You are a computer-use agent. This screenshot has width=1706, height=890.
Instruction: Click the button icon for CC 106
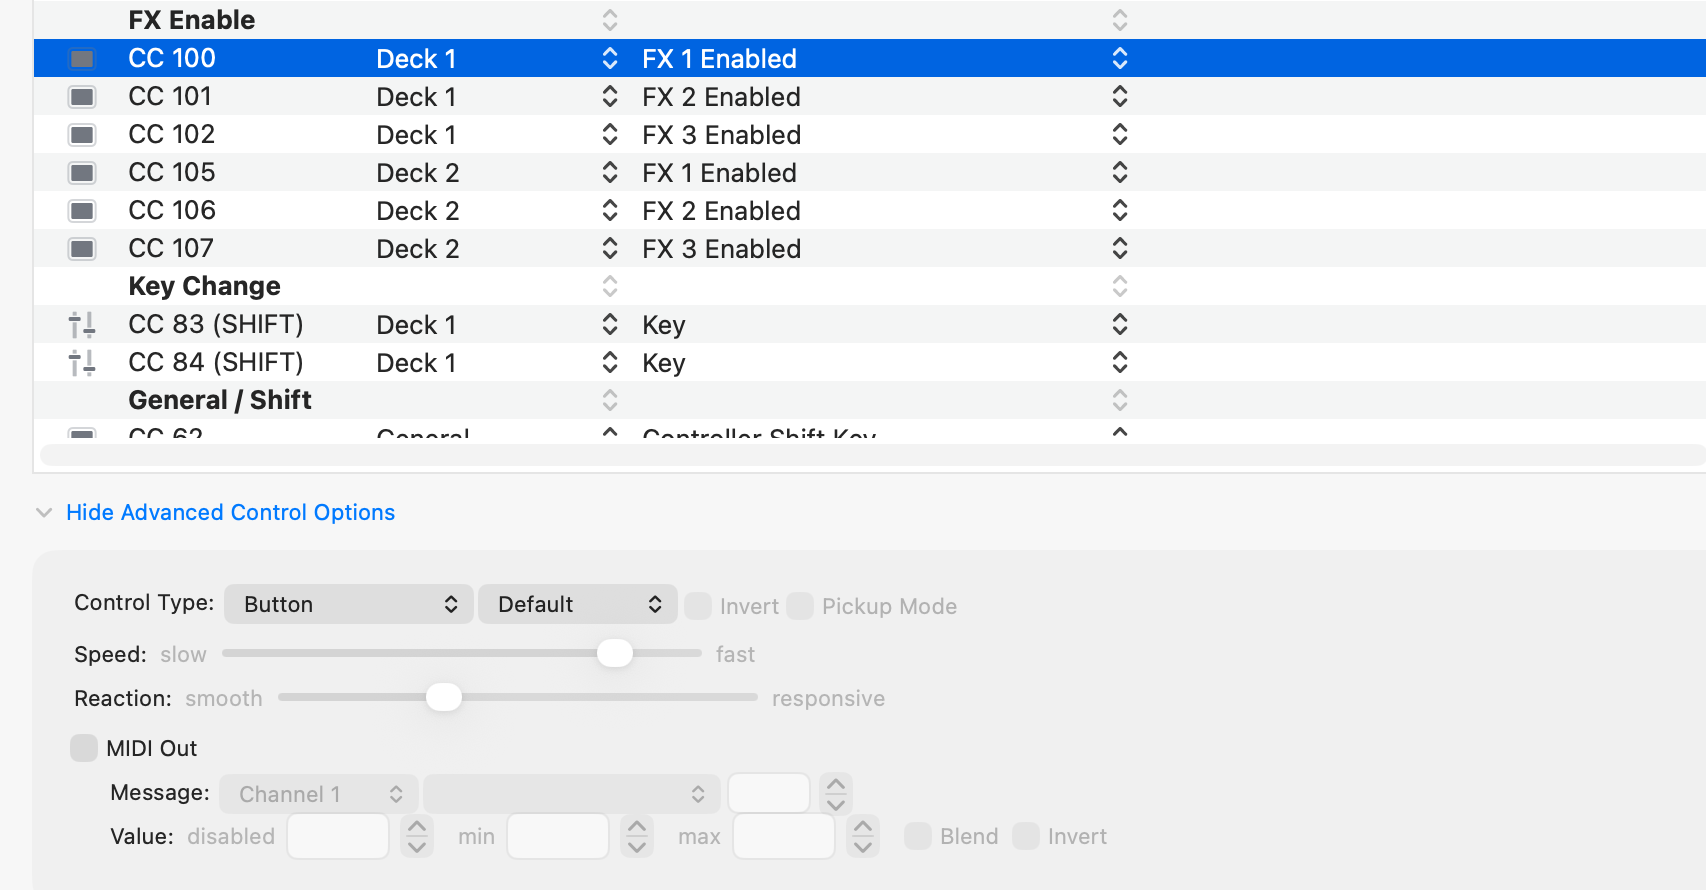[82, 211]
